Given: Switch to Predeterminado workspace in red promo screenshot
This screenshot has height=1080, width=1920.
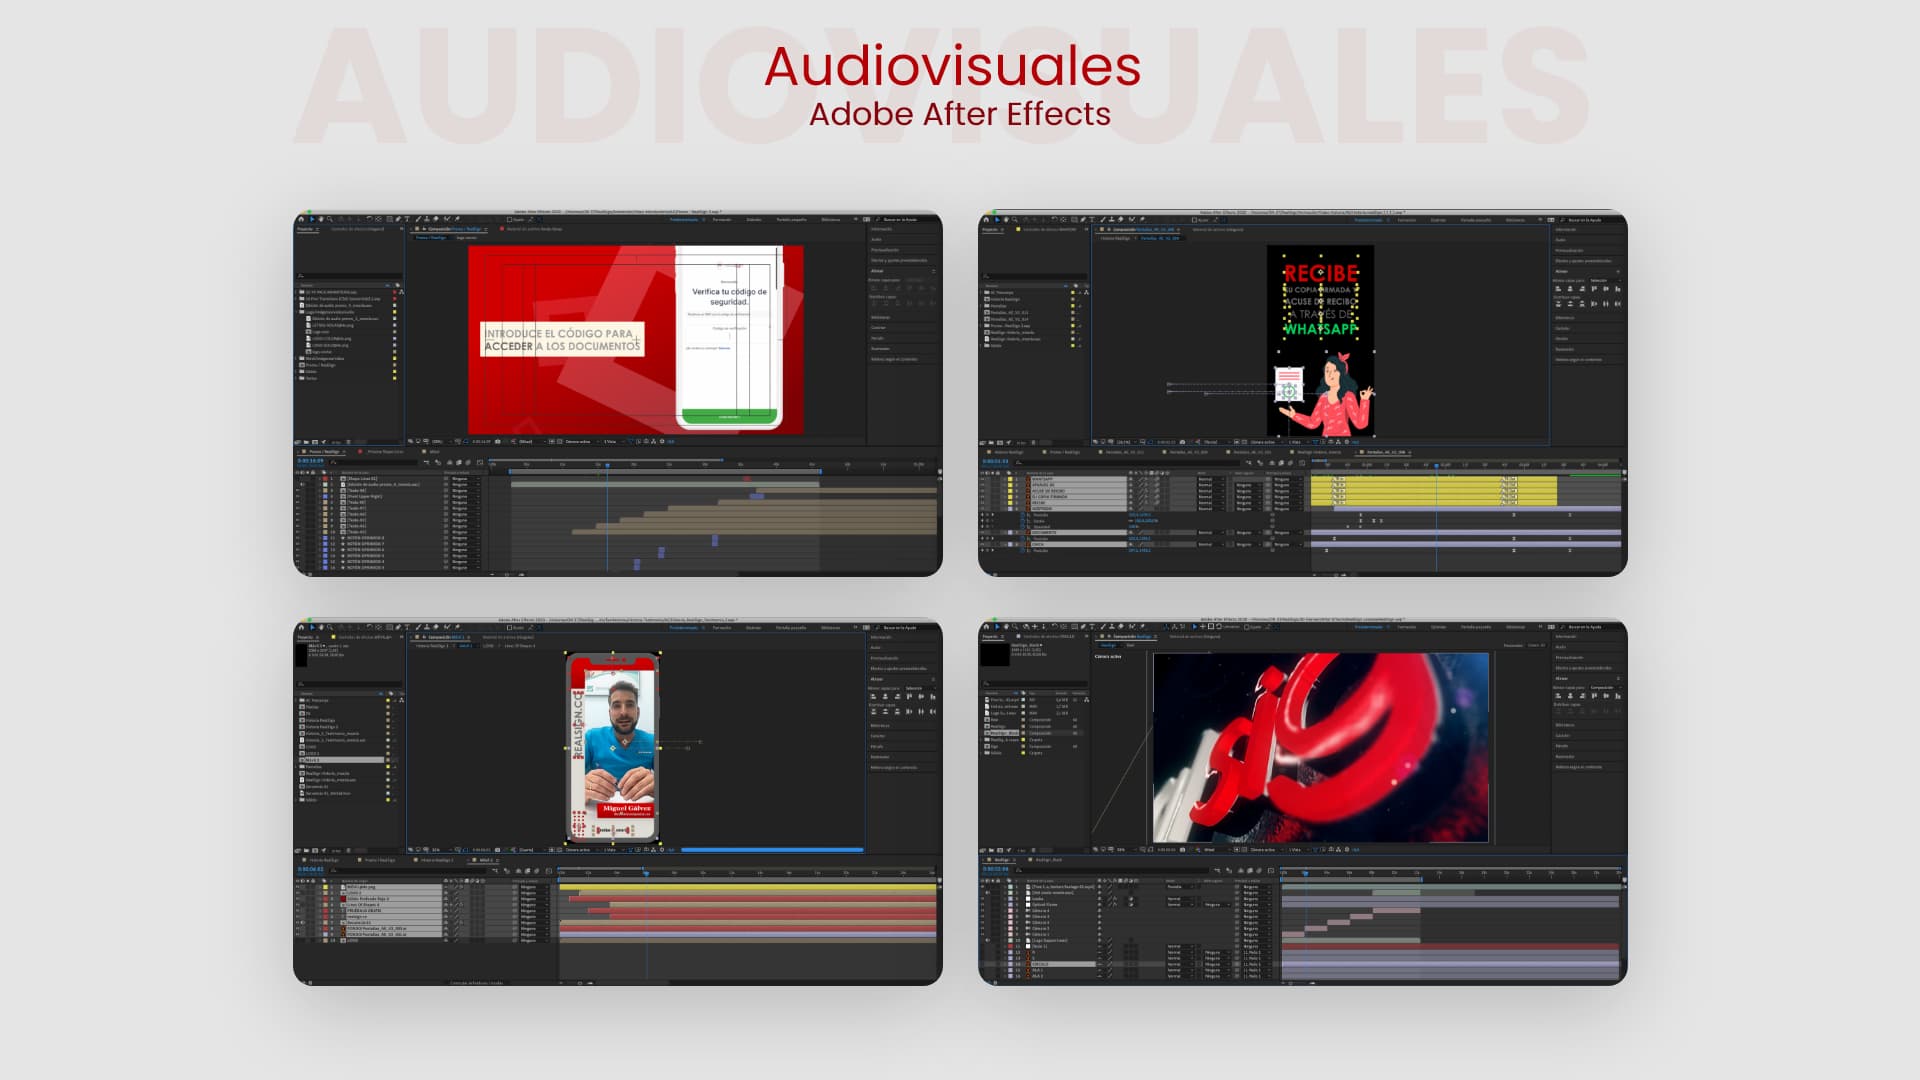Looking at the screenshot, I should pos(684,219).
